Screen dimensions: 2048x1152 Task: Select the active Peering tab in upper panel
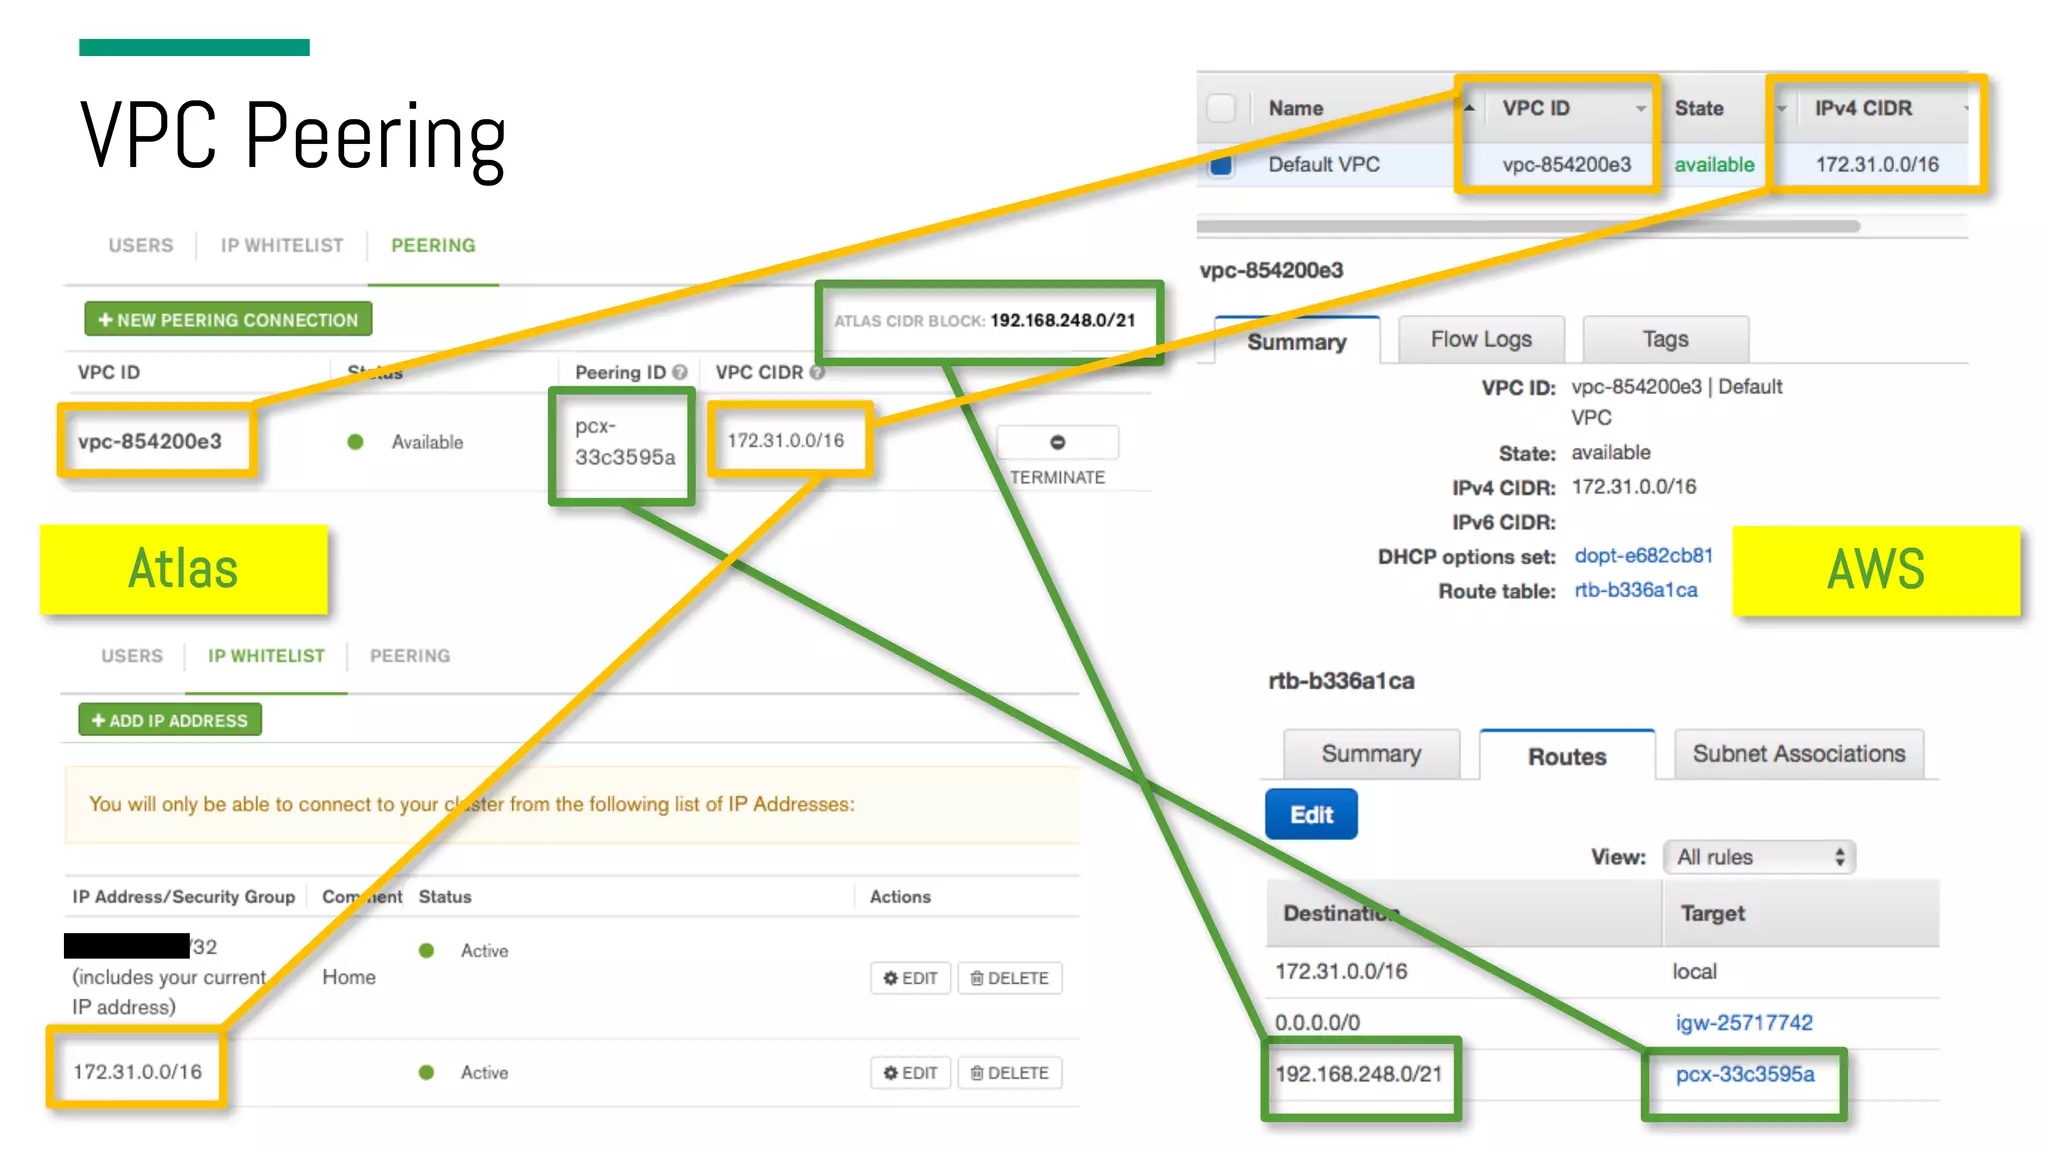(433, 245)
